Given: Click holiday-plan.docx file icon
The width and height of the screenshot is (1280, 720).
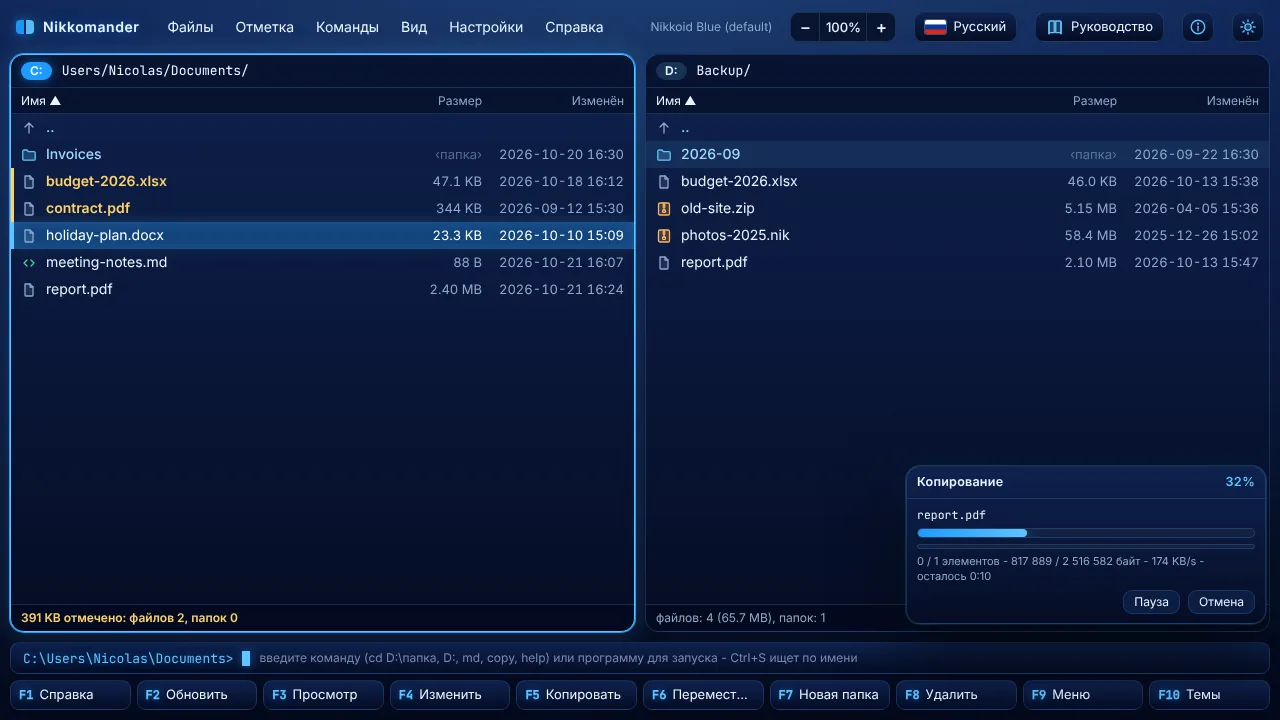Looking at the screenshot, I should click(29, 235).
